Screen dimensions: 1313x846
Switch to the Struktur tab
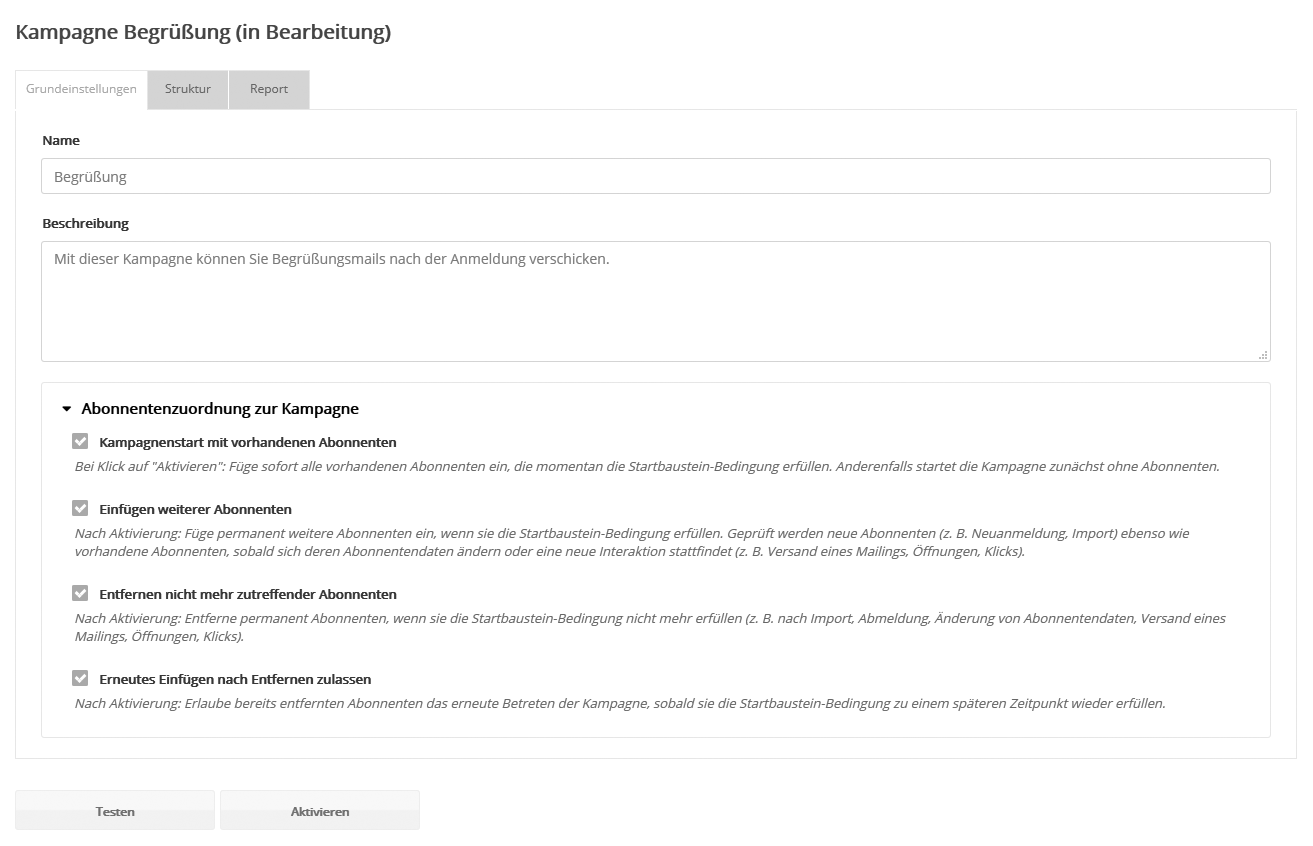[x=188, y=89]
